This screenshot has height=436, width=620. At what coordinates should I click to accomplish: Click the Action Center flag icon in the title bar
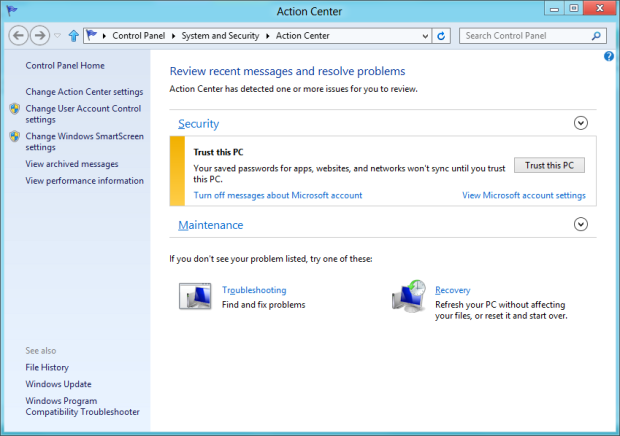12,10
